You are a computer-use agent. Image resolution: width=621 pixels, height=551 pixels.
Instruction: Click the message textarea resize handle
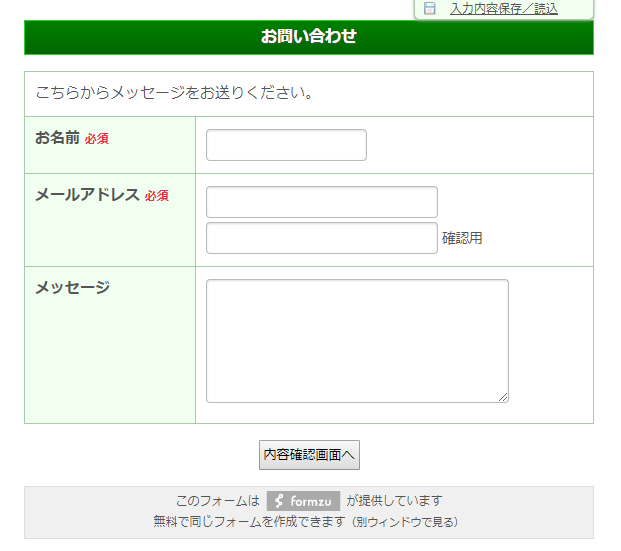point(503,397)
